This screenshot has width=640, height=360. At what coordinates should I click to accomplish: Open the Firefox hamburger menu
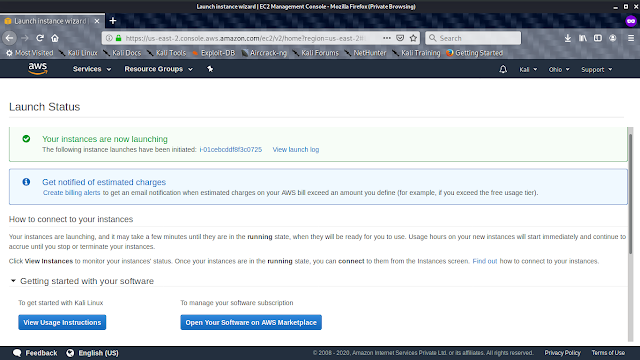[x=631, y=38]
